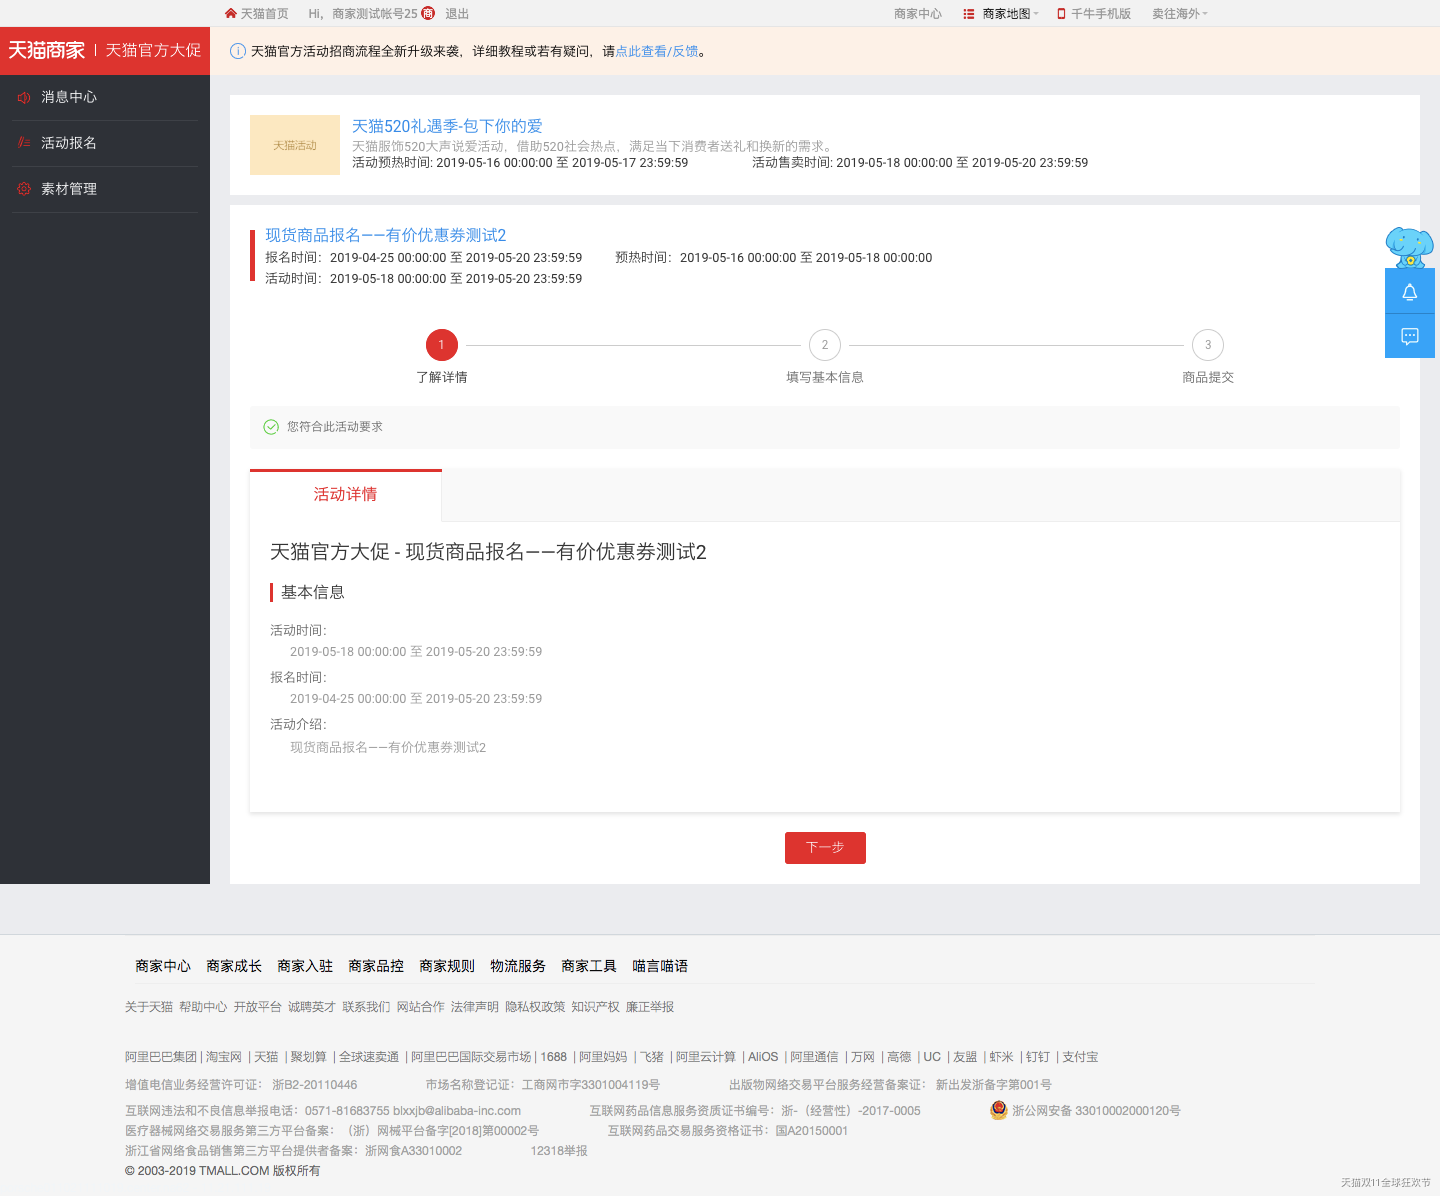
Task: Open the chat message icon
Action: [1409, 336]
